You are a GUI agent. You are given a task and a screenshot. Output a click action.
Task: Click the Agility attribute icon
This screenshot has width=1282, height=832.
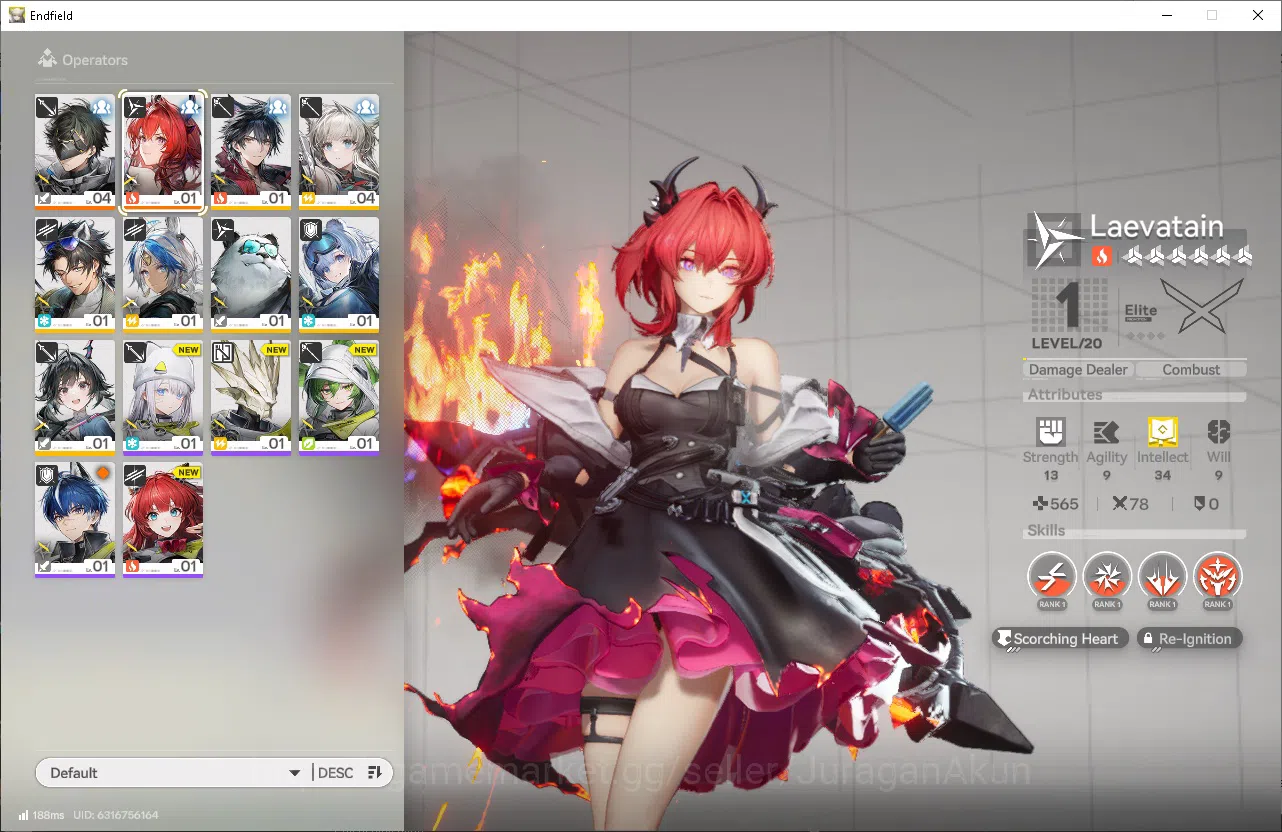pyautogui.click(x=1106, y=432)
